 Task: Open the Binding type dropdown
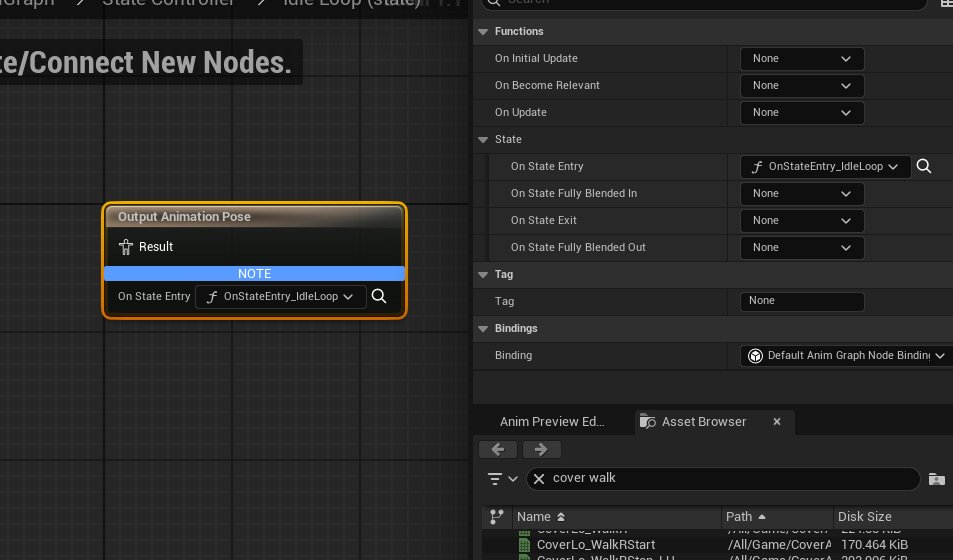846,356
